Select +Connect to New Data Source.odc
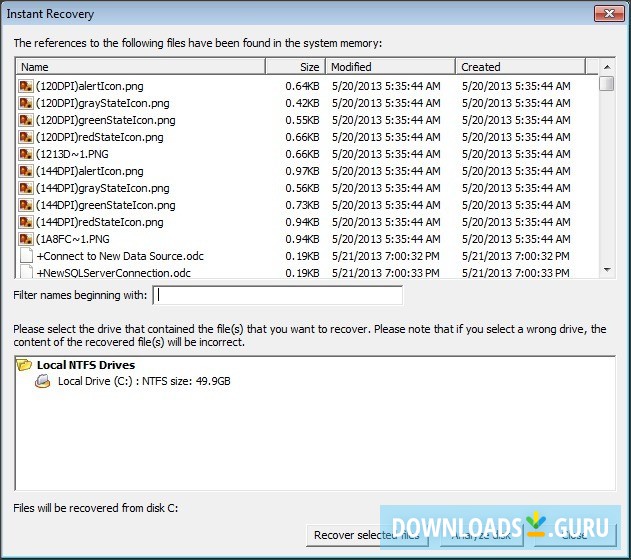 click(120, 256)
